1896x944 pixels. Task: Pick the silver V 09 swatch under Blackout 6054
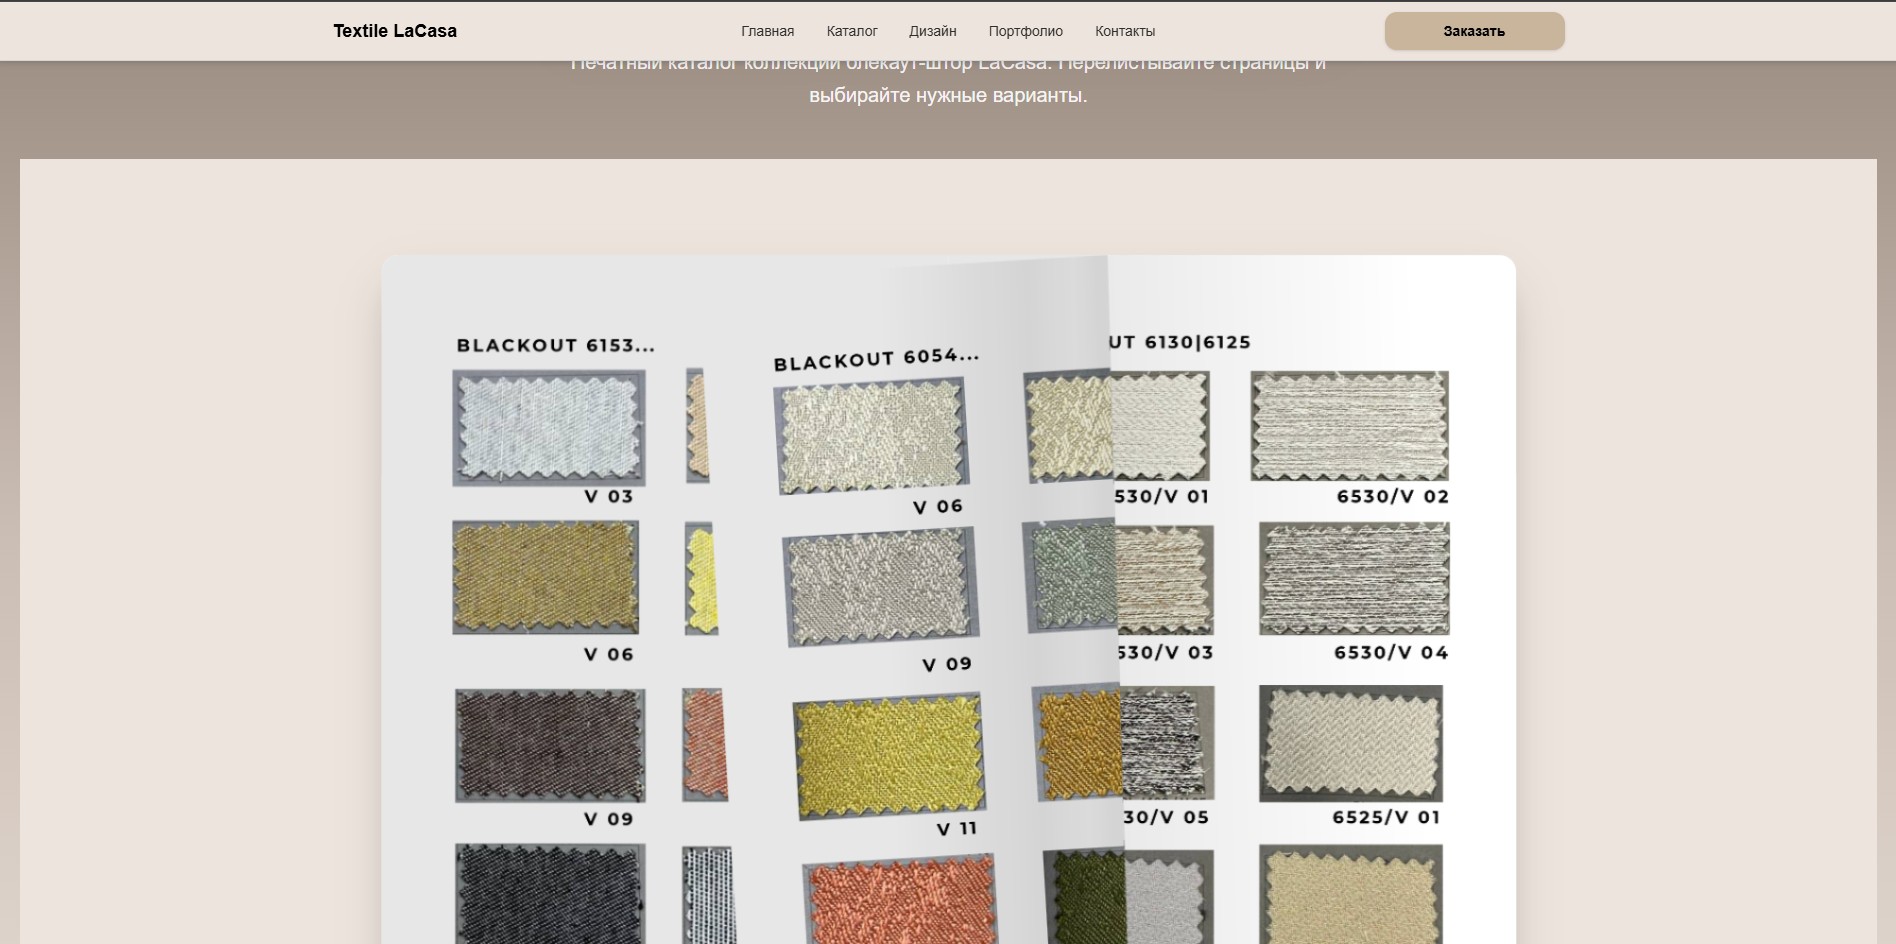pos(880,587)
